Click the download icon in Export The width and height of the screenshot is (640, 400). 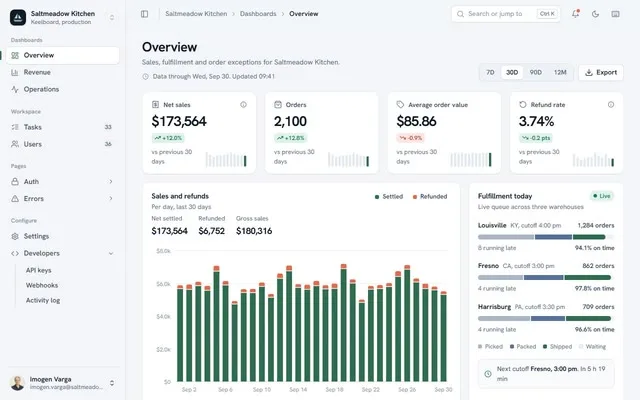589,73
